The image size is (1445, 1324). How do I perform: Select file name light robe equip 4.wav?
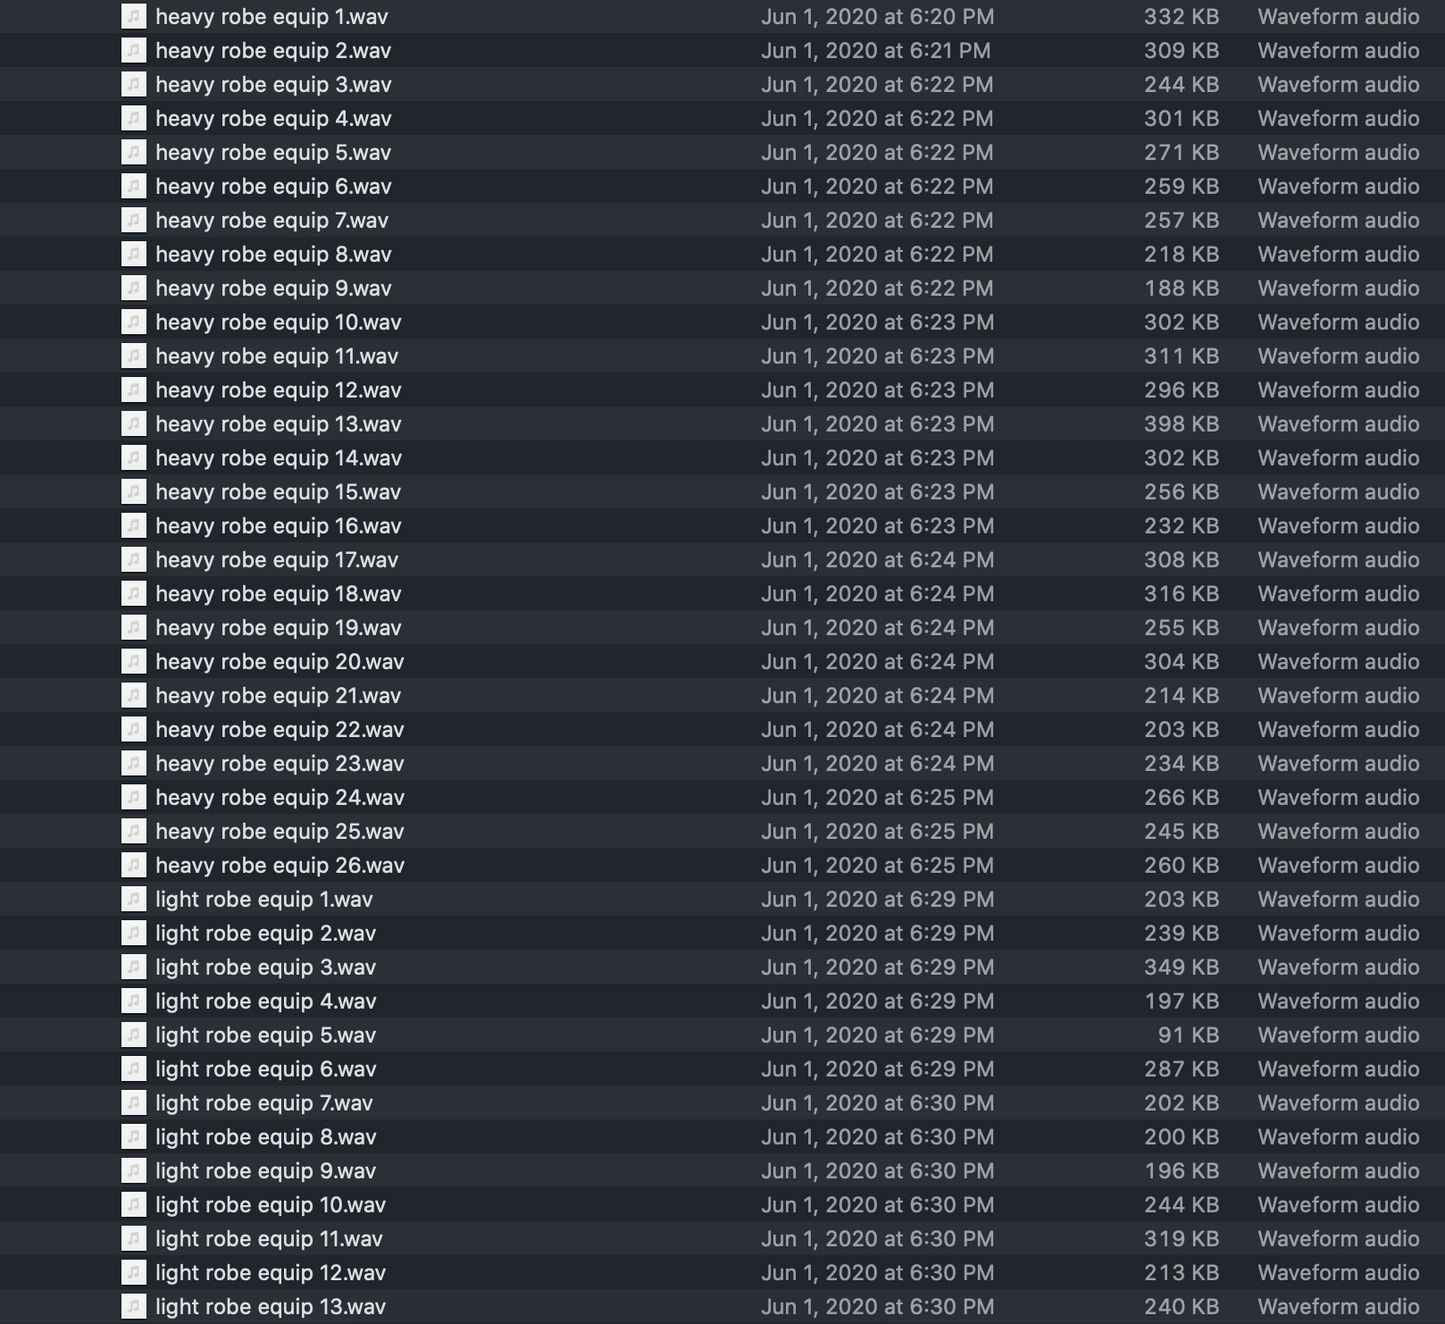(x=266, y=1002)
